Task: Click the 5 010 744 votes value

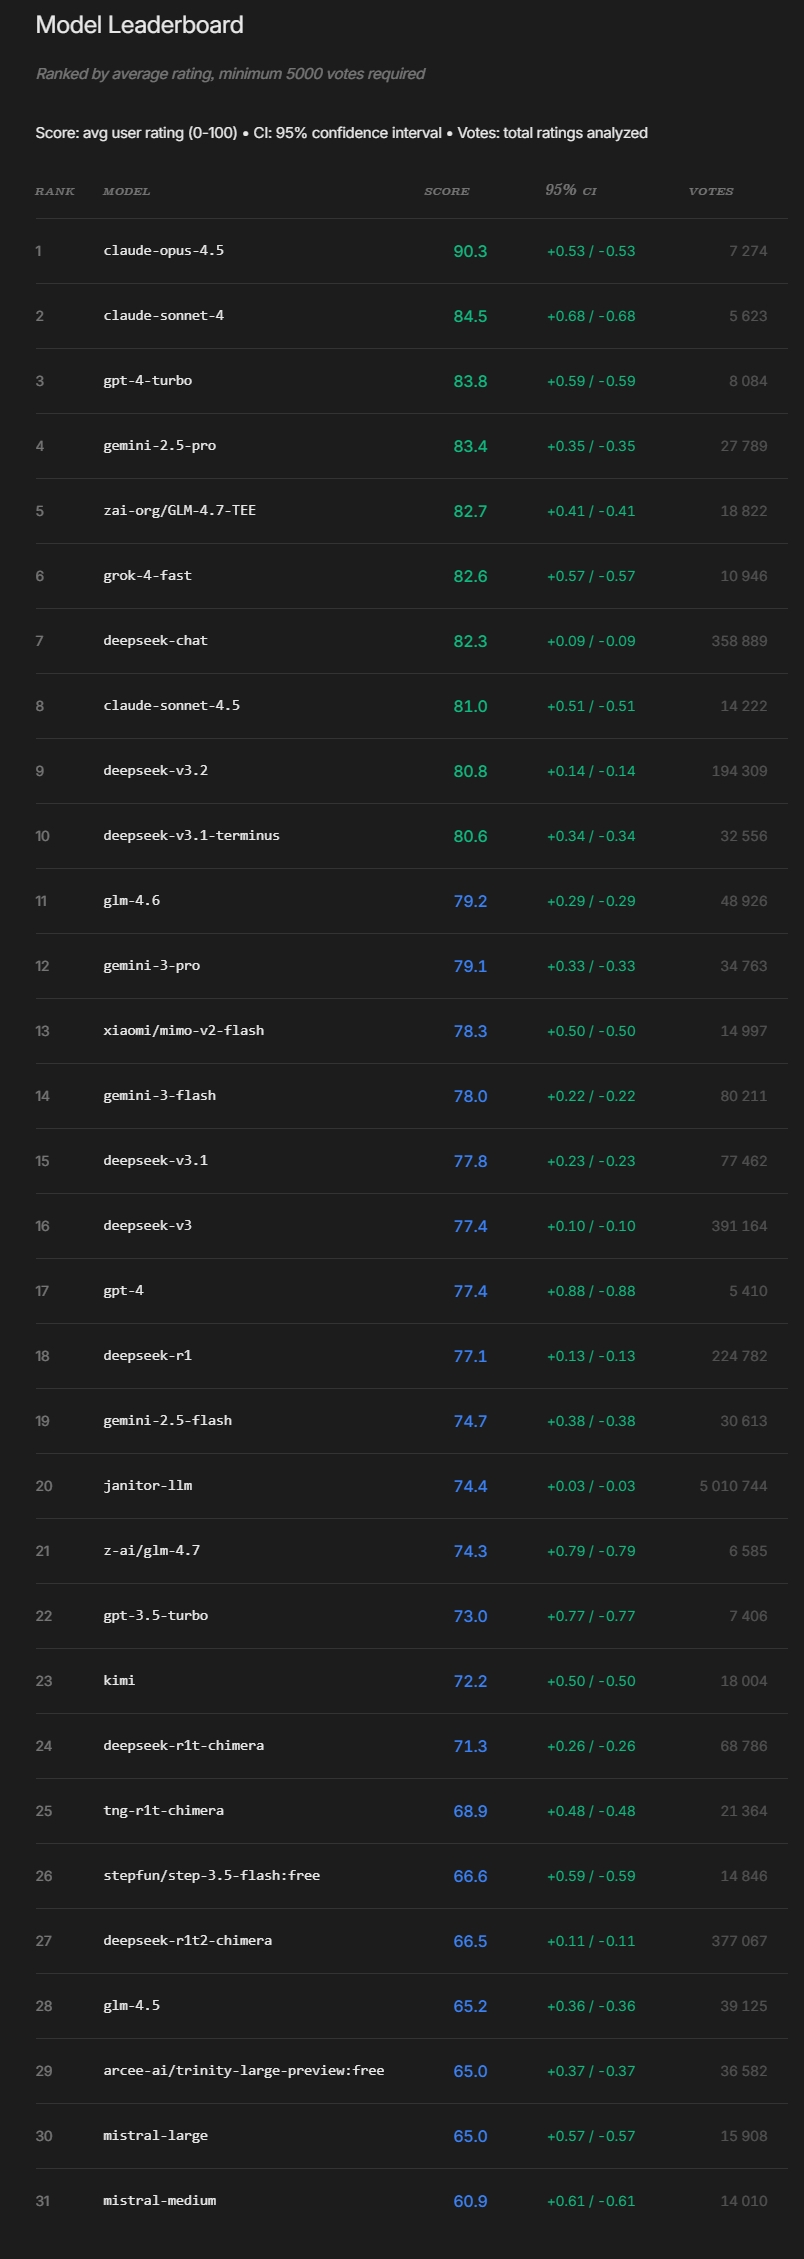Action: pyautogui.click(x=733, y=1486)
